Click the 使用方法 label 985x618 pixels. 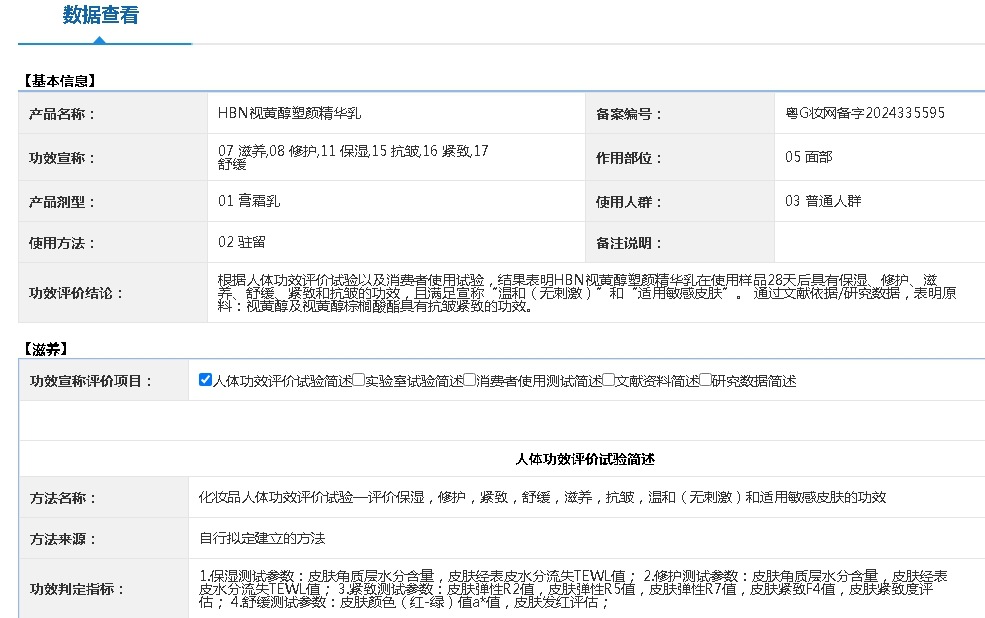(x=62, y=243)
